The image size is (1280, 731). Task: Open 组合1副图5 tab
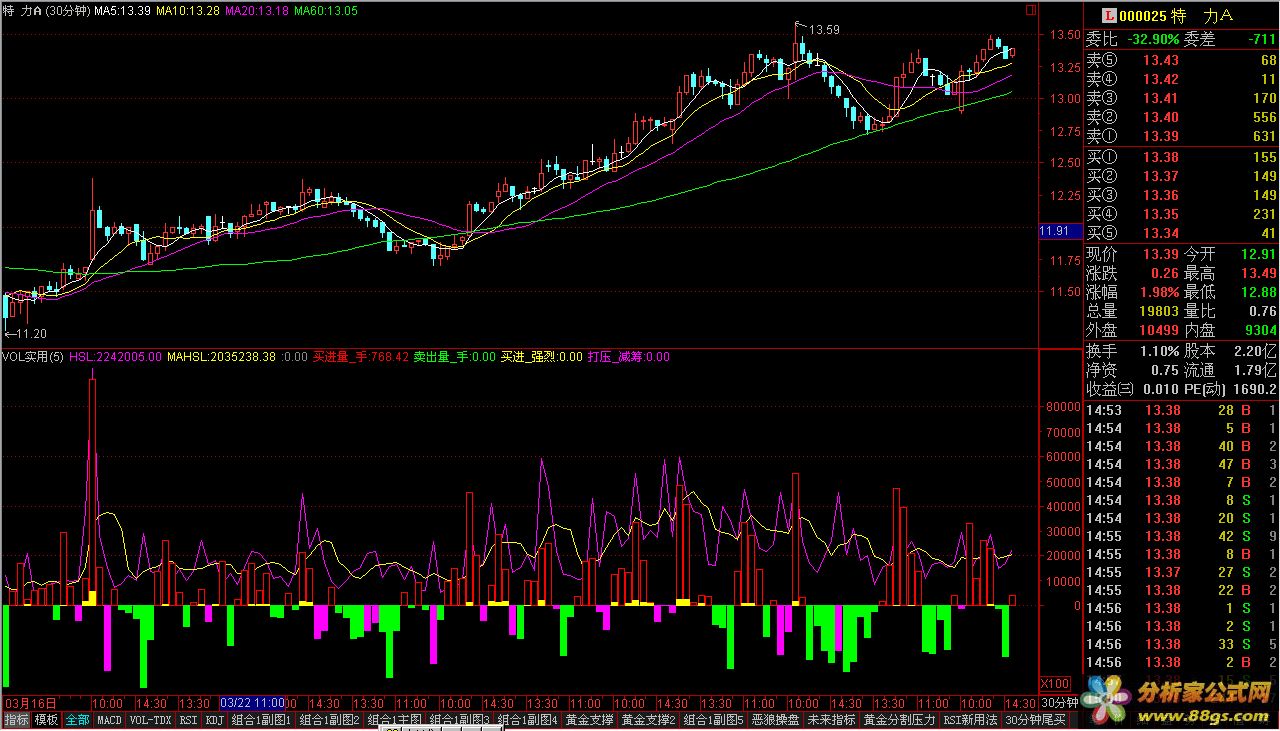pos(714,719)
